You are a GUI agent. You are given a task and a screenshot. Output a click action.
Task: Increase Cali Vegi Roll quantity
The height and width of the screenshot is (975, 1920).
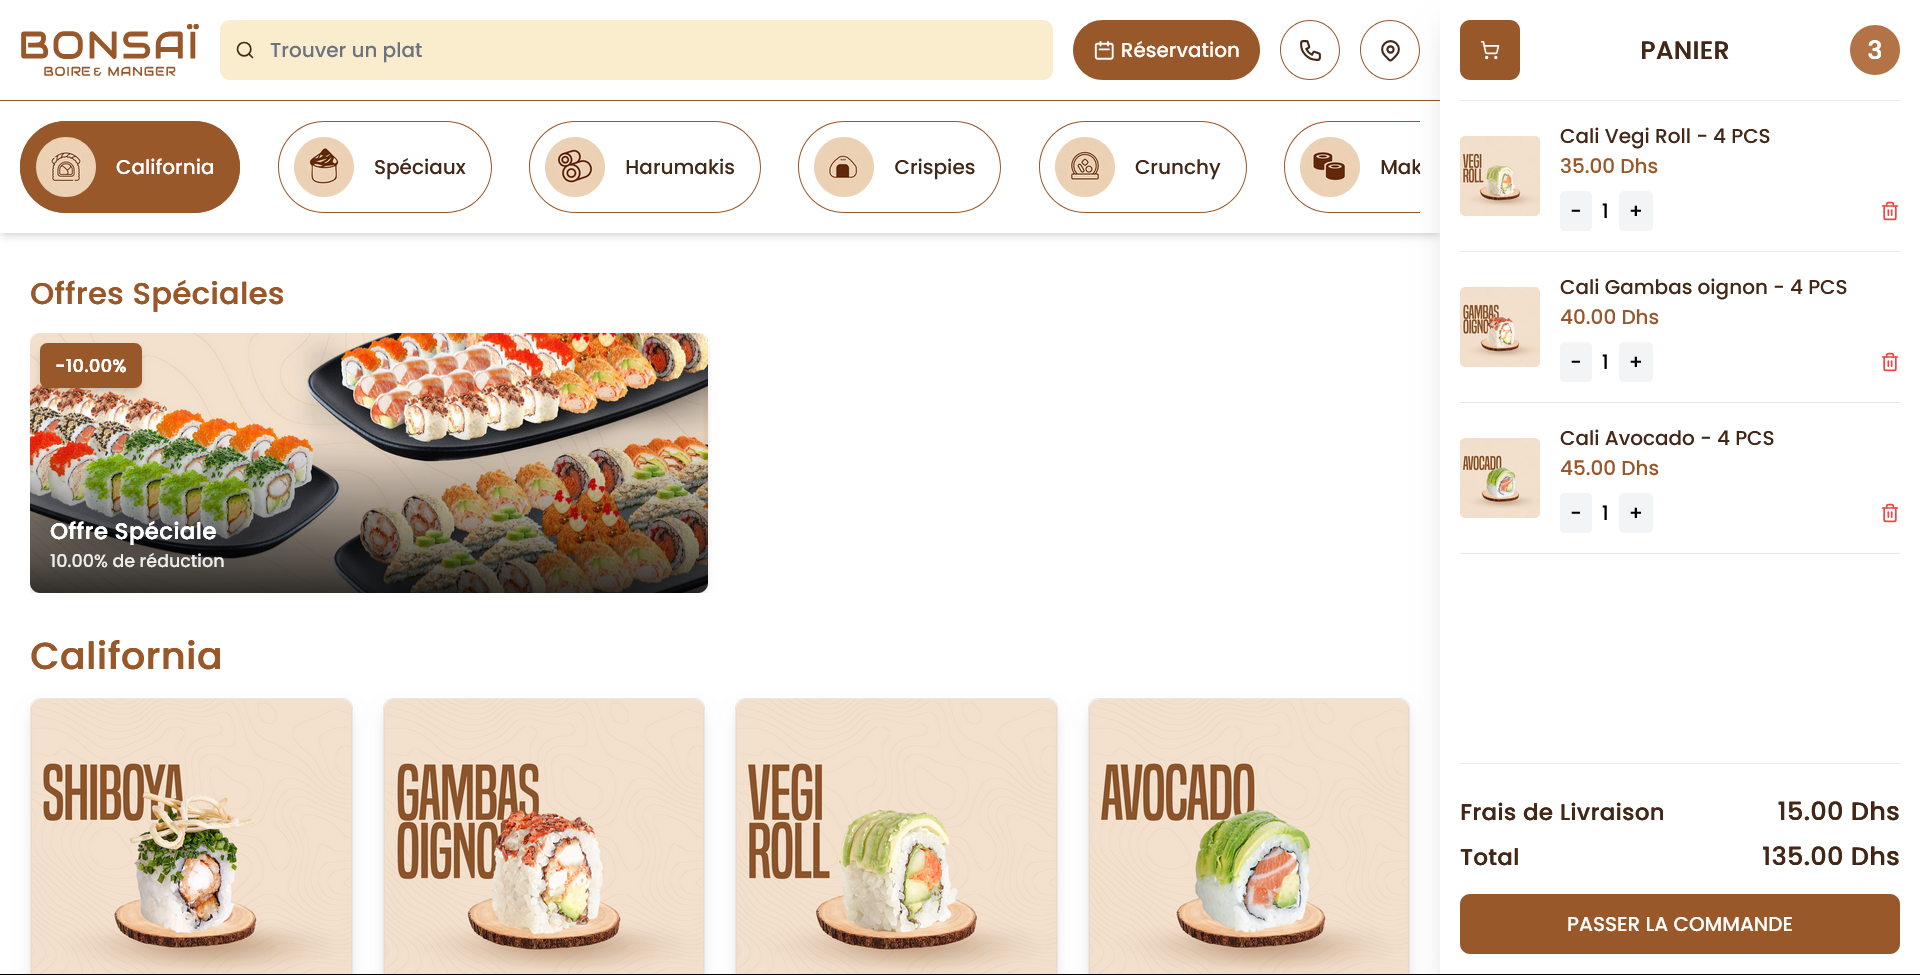coord(1636,211)
